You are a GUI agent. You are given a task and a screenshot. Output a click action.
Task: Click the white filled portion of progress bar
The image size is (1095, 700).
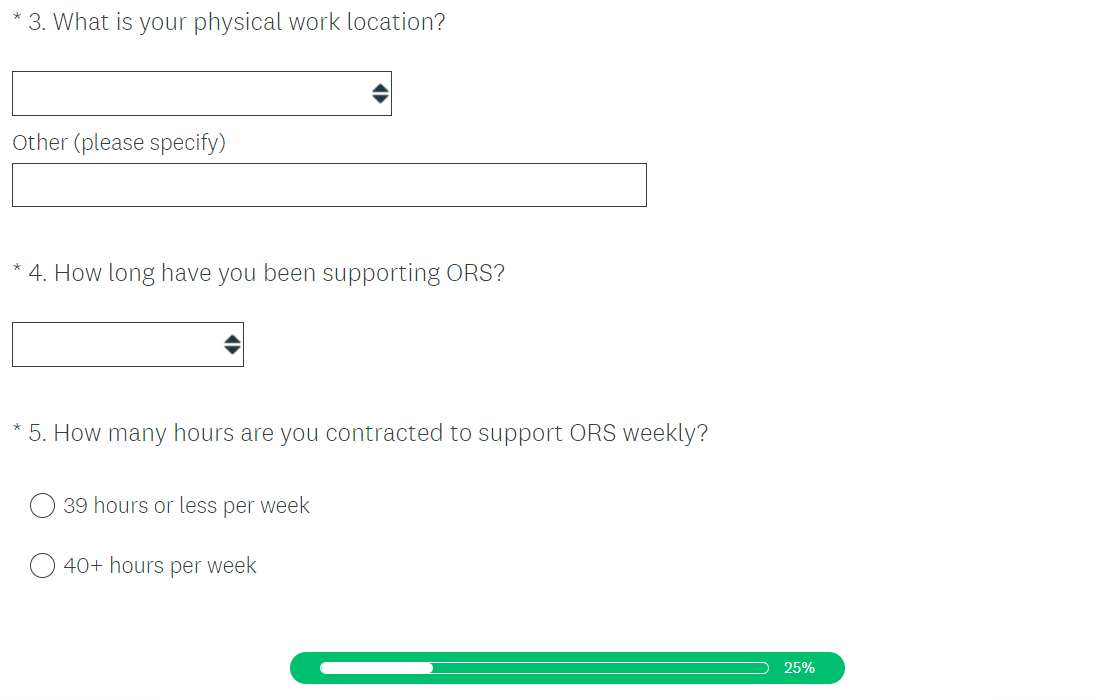tap(376, 668)
